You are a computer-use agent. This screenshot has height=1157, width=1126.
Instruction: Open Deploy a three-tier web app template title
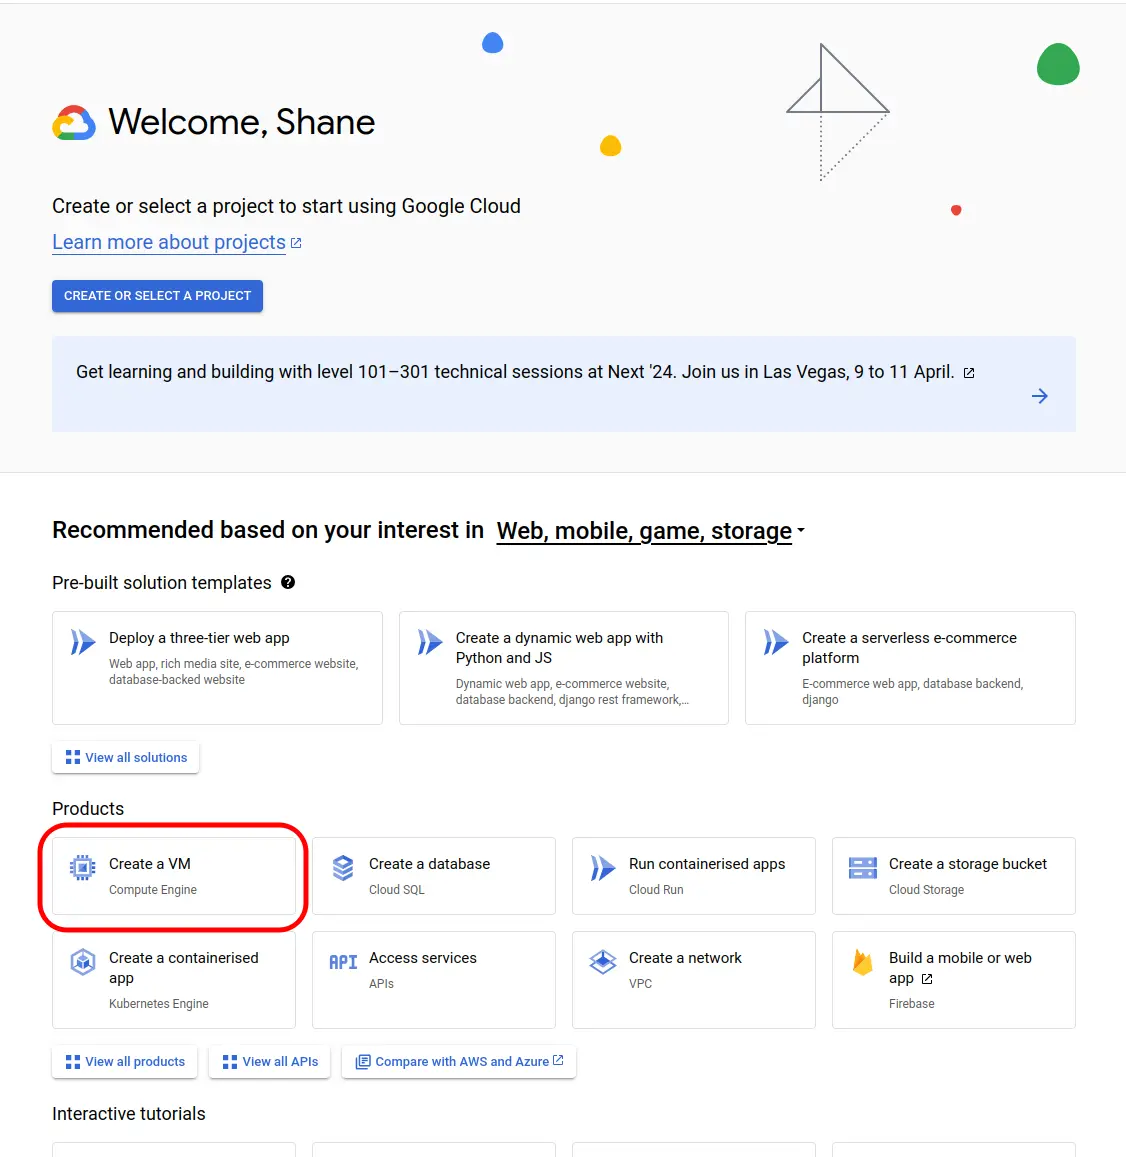point(199,638)
